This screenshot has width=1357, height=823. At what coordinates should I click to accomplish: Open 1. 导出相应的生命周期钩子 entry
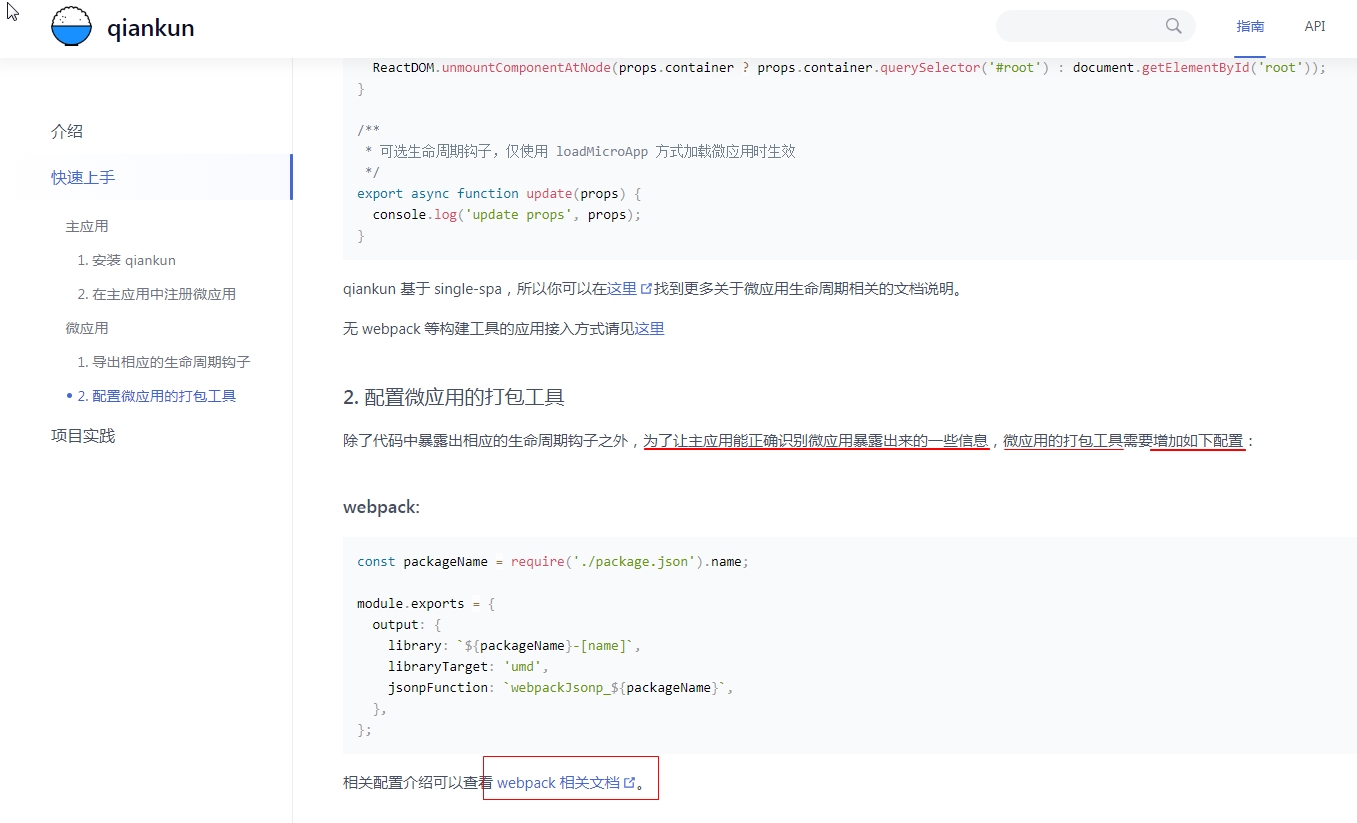click(164, 362)
